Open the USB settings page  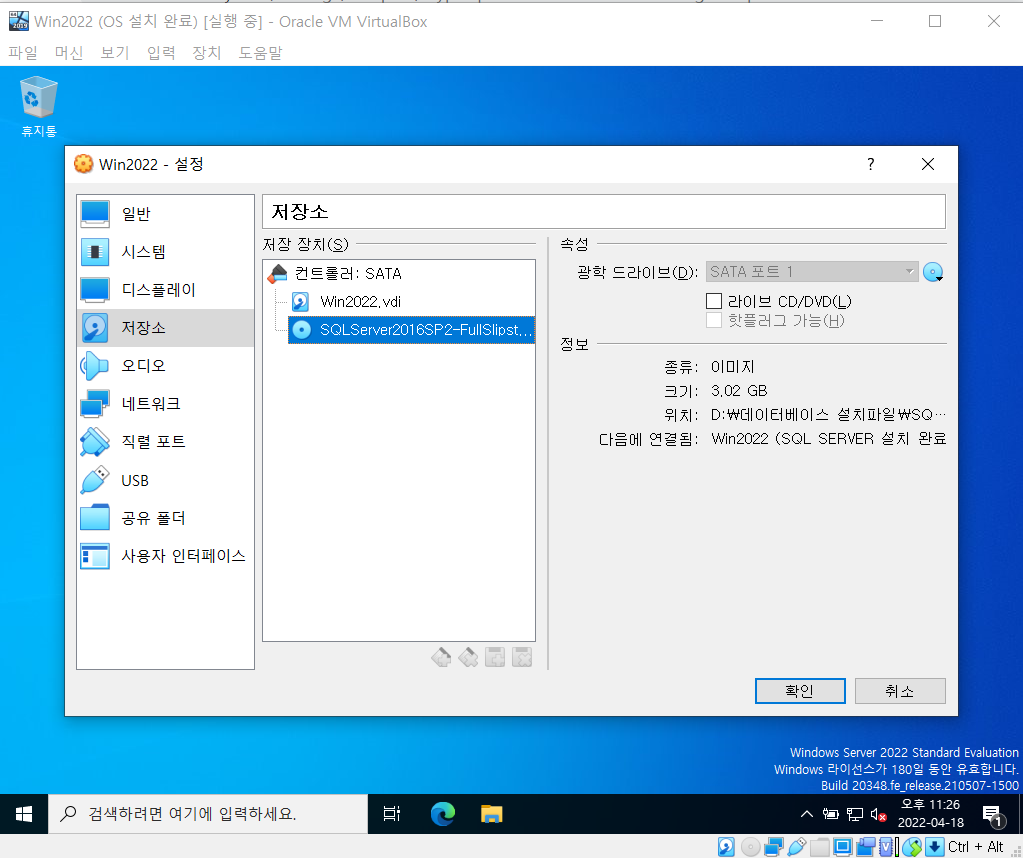tap(164, 480)
